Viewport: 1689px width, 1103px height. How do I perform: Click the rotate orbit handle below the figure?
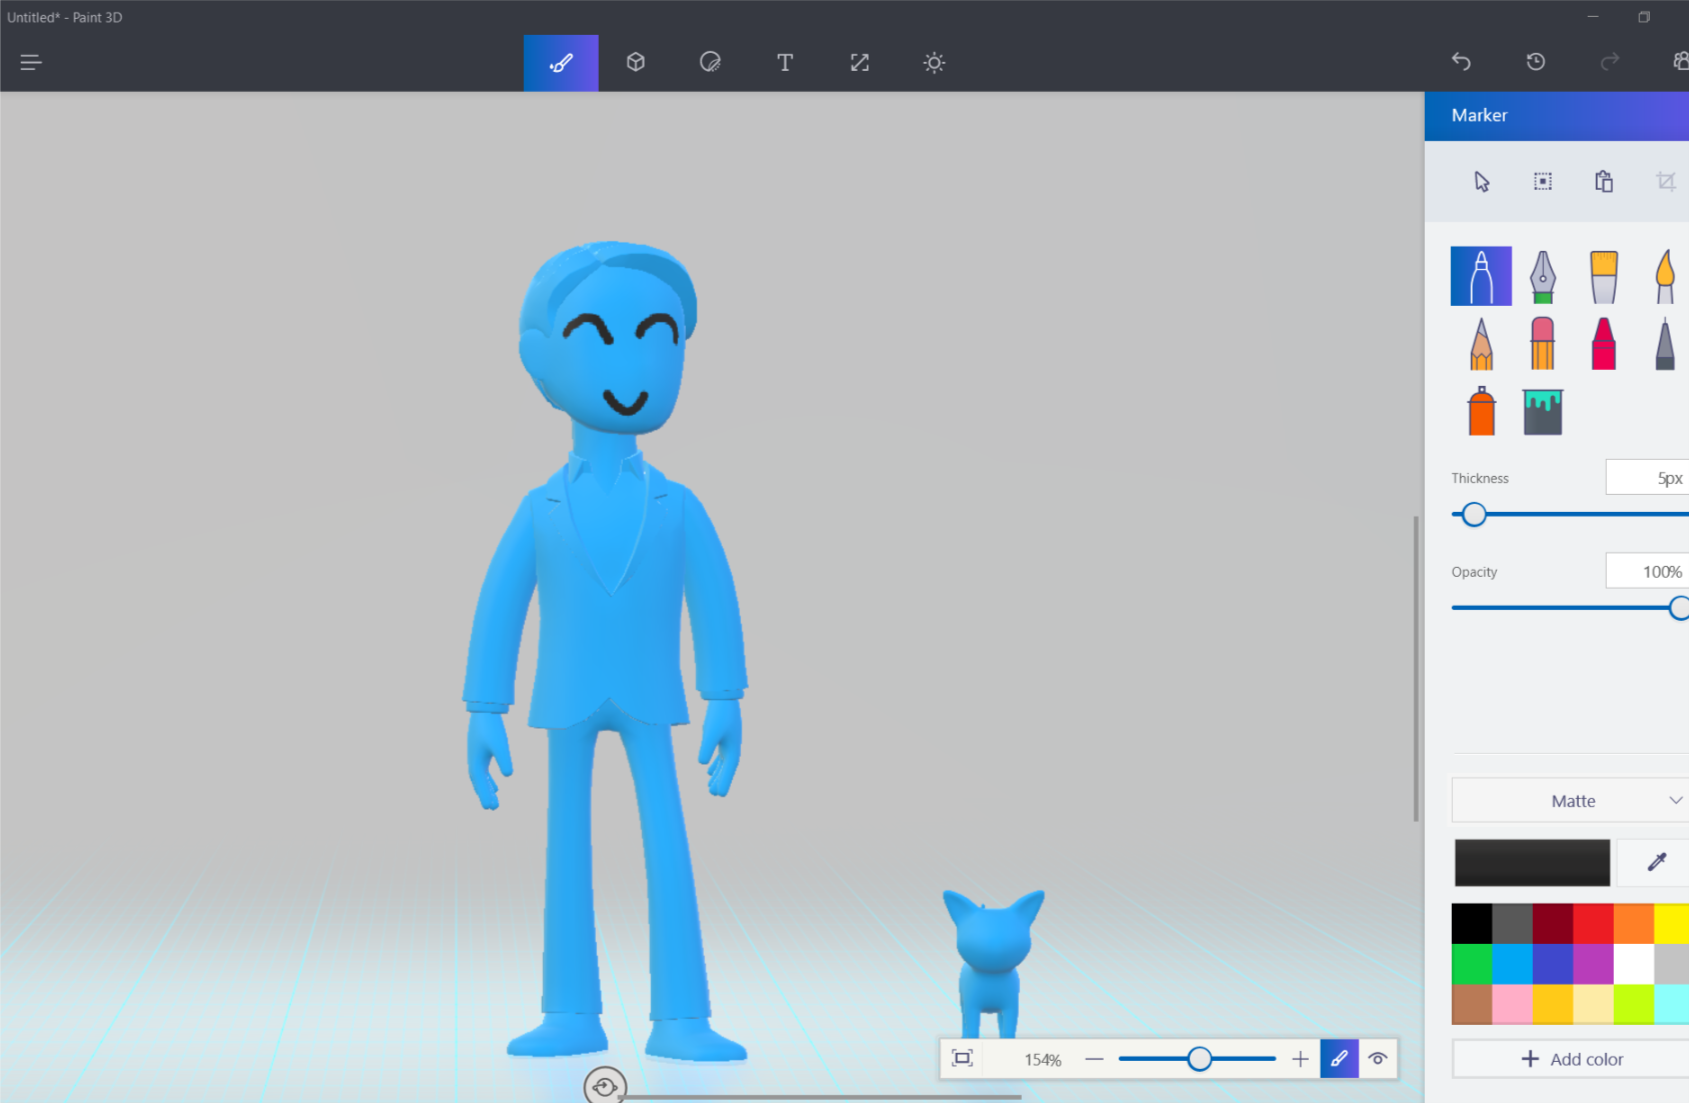[605, 1086]
